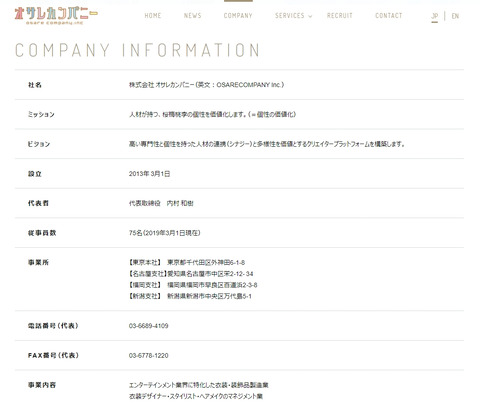The height and width of the screenshot is (403, 480).
Task: Open the RECRUIT page
Action: [x=340, y=16]
